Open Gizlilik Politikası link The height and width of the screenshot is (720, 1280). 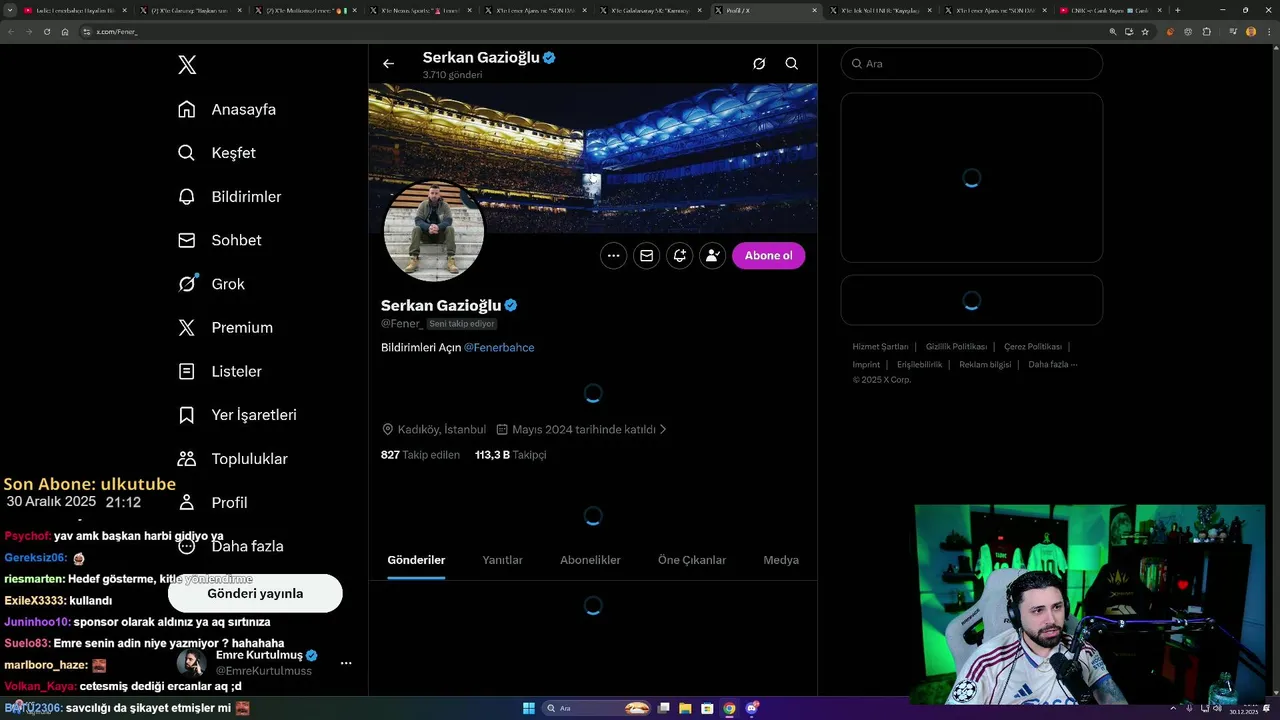tap(956, 347)
